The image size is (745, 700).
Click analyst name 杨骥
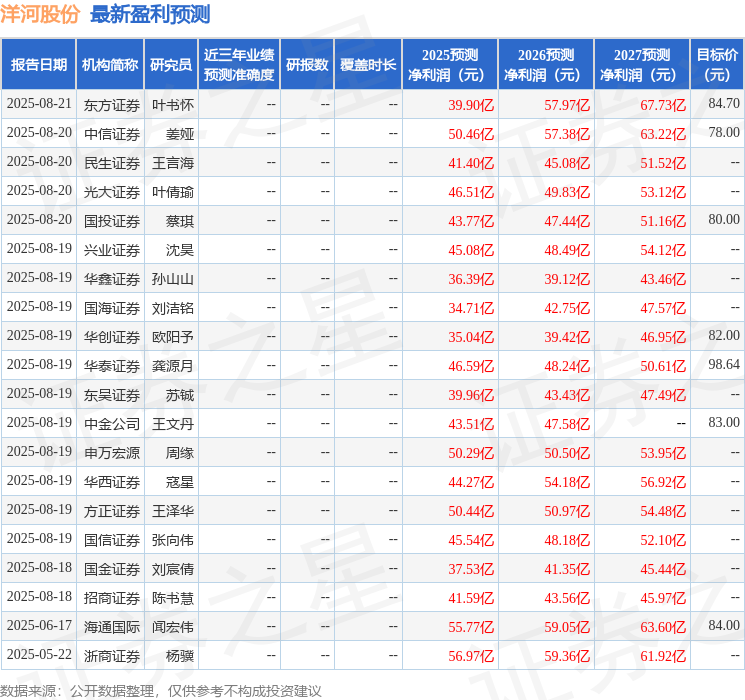(180, 656)
